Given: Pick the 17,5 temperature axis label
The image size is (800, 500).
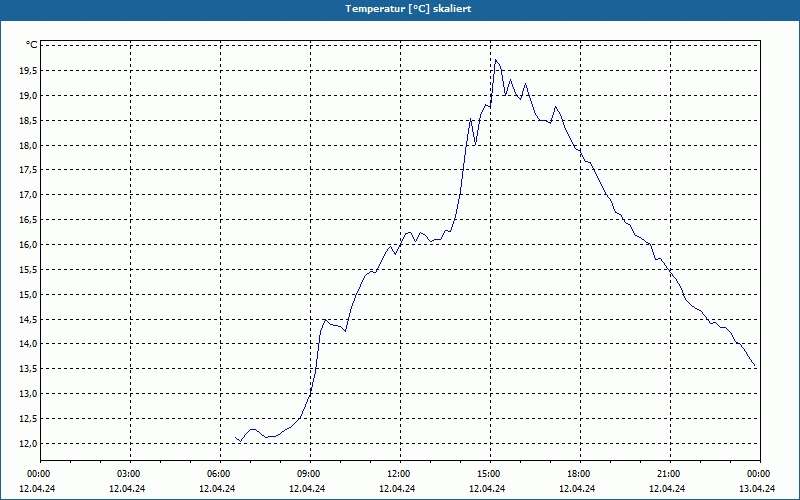Looking at the screenshot, I should point(28,170).
